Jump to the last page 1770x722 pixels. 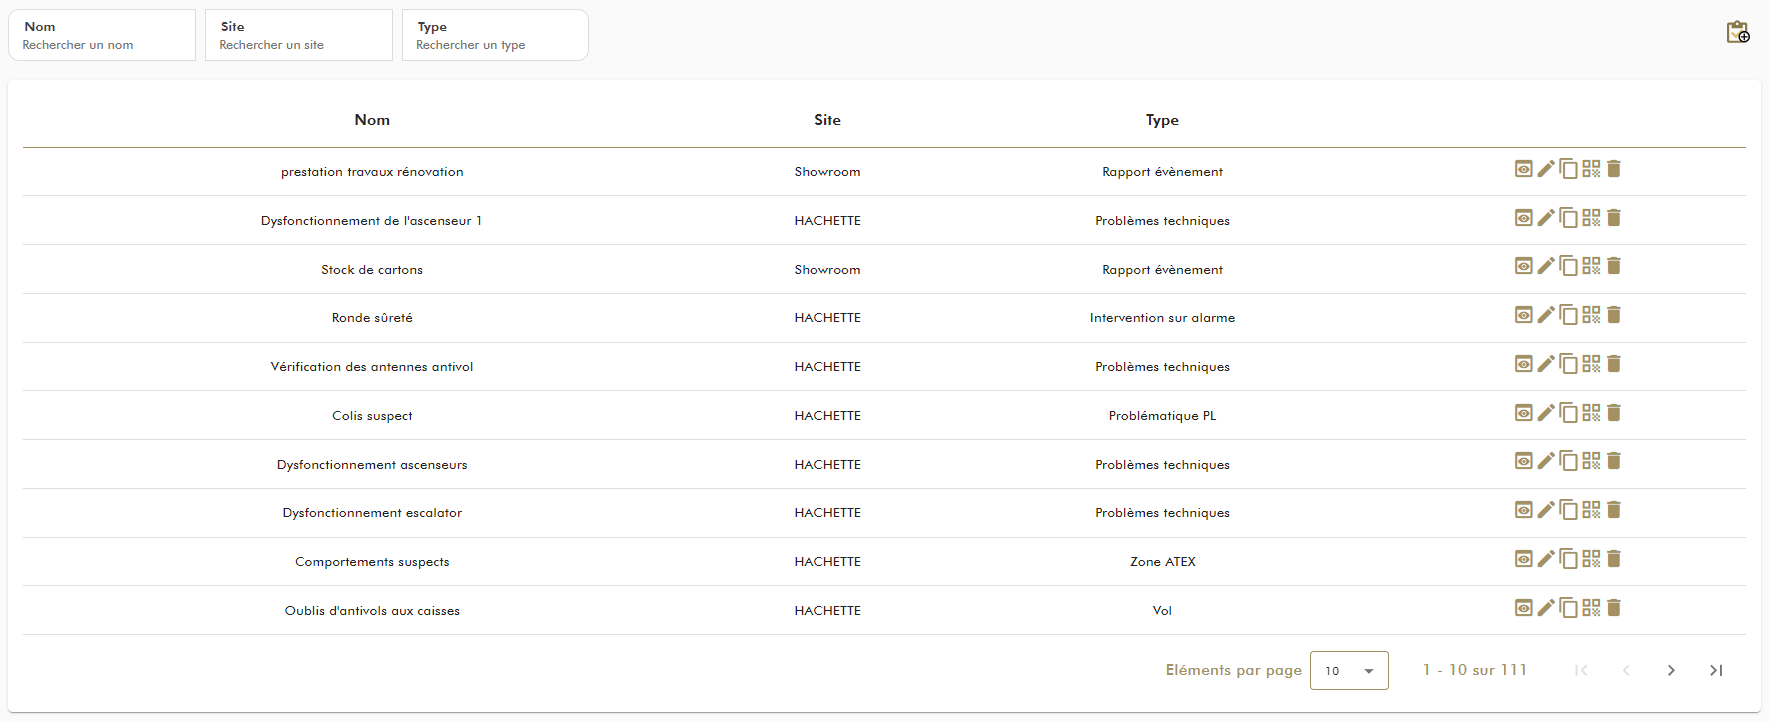pos(1716,671)
